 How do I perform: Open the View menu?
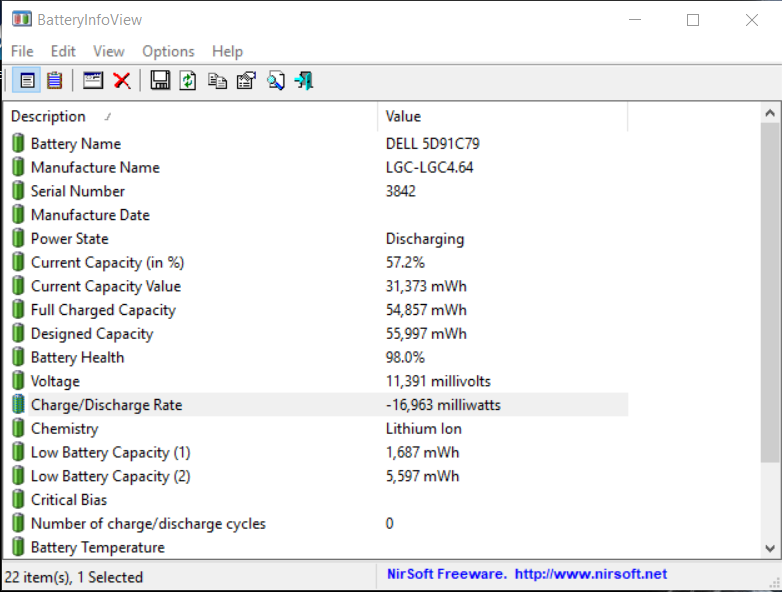tap(109, 51)
